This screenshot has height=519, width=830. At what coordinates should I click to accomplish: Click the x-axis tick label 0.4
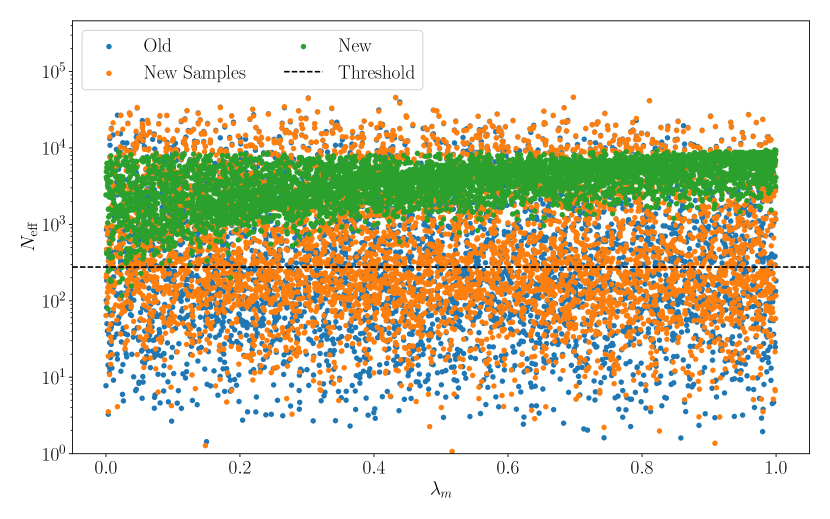(x=374, y=468)
